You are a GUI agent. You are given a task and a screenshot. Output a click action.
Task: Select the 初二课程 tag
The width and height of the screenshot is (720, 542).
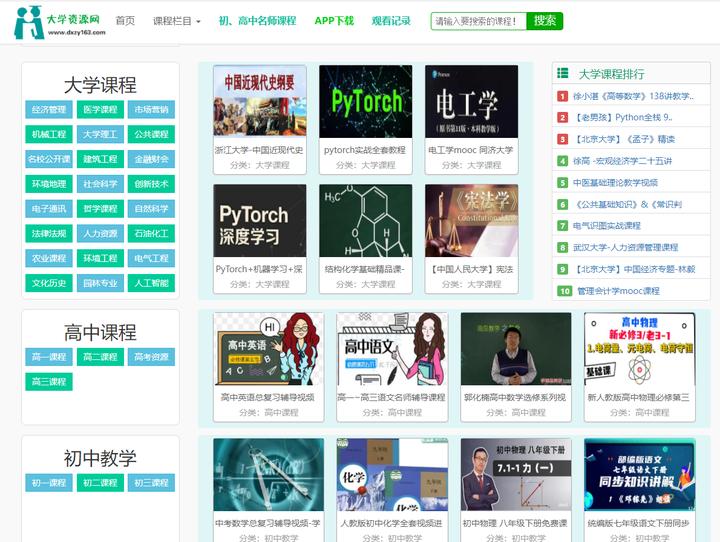click(100, 483)
